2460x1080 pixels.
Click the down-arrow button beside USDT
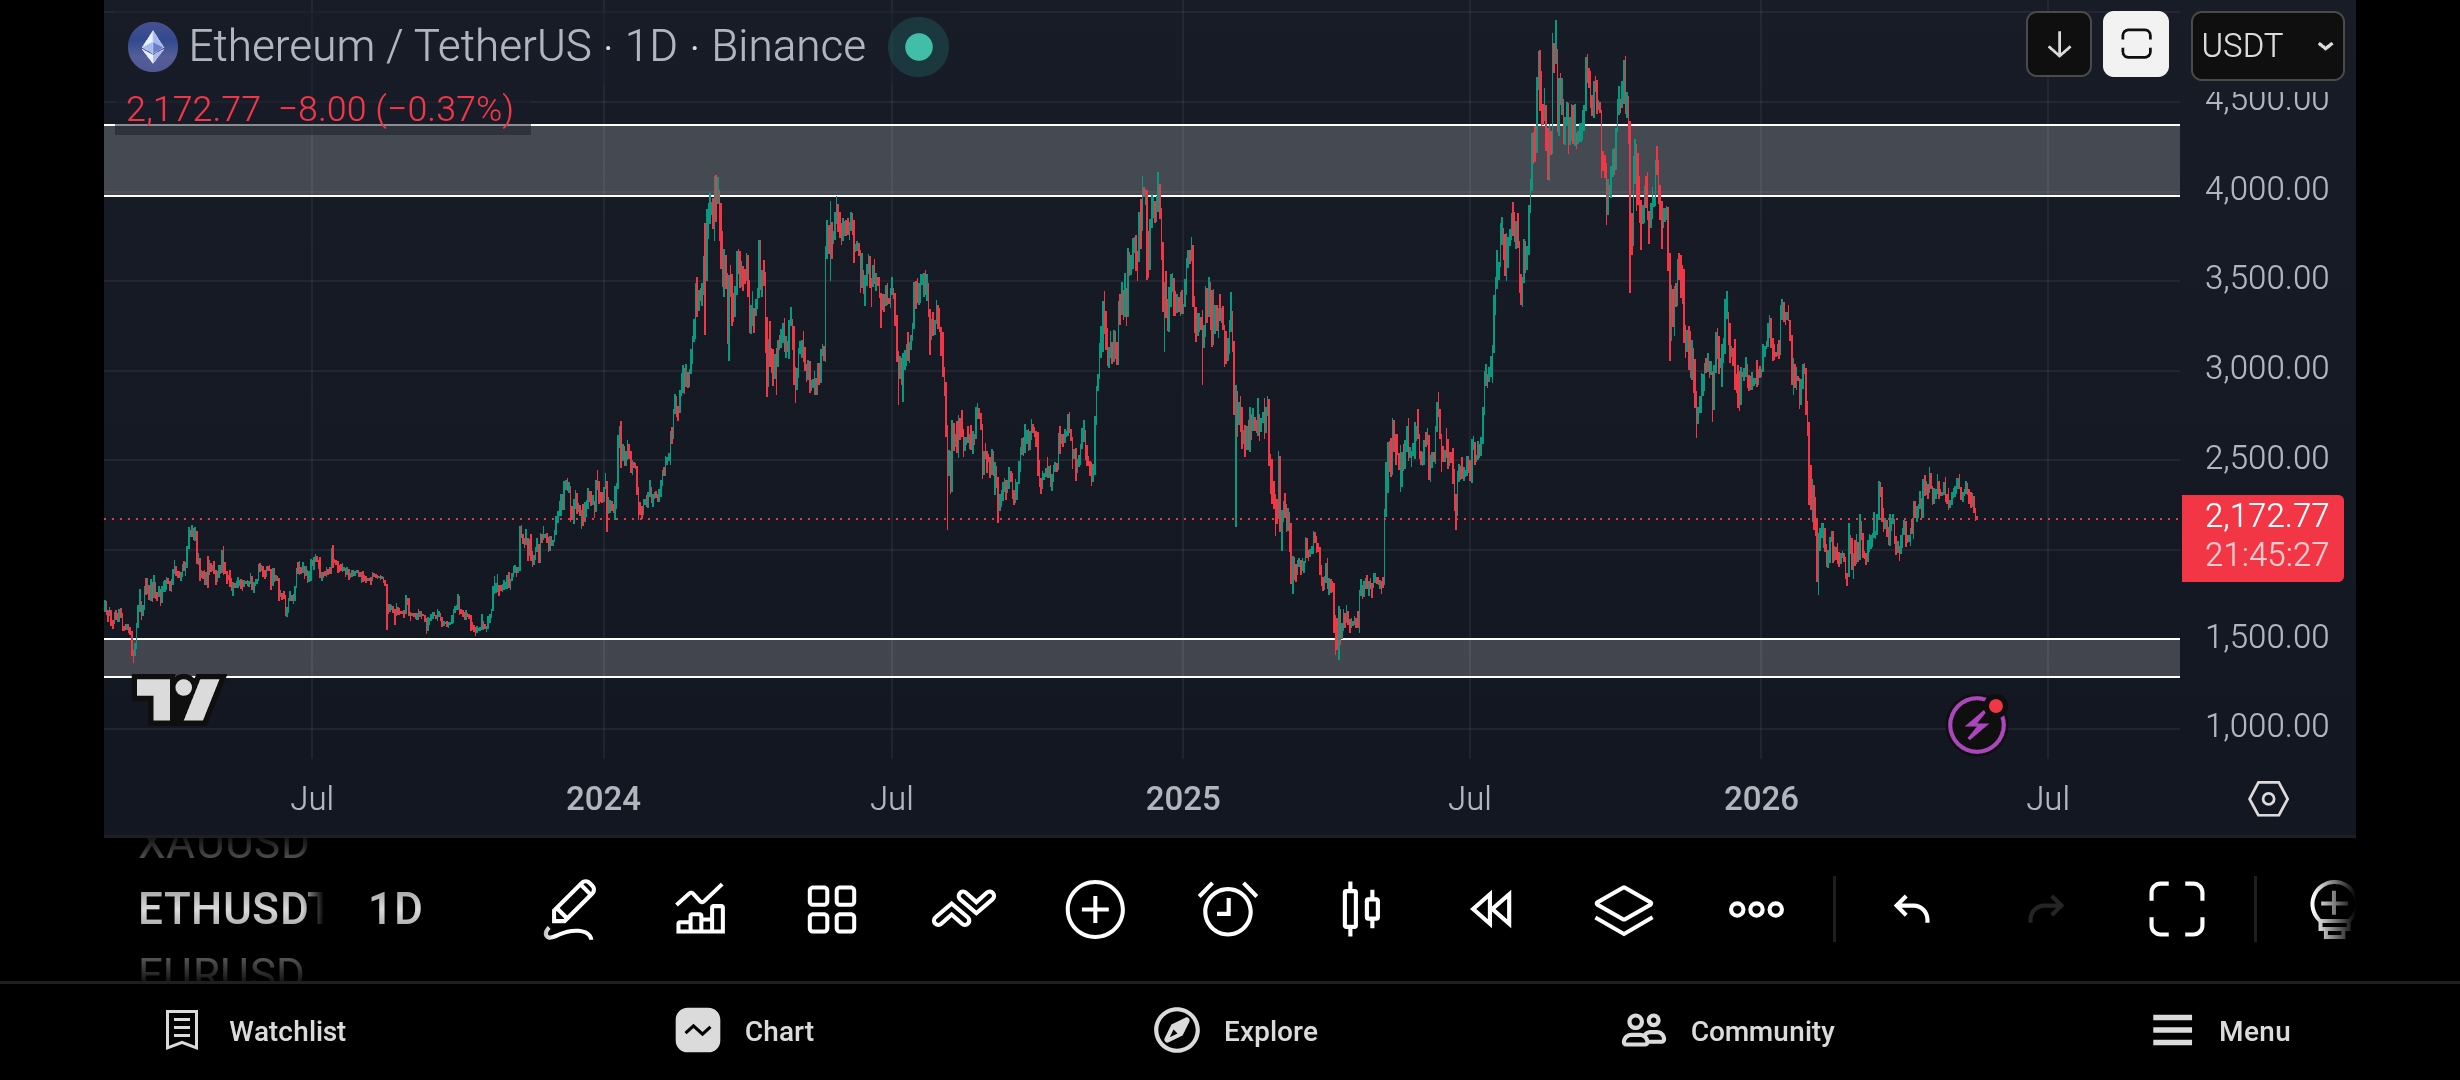2059,45
